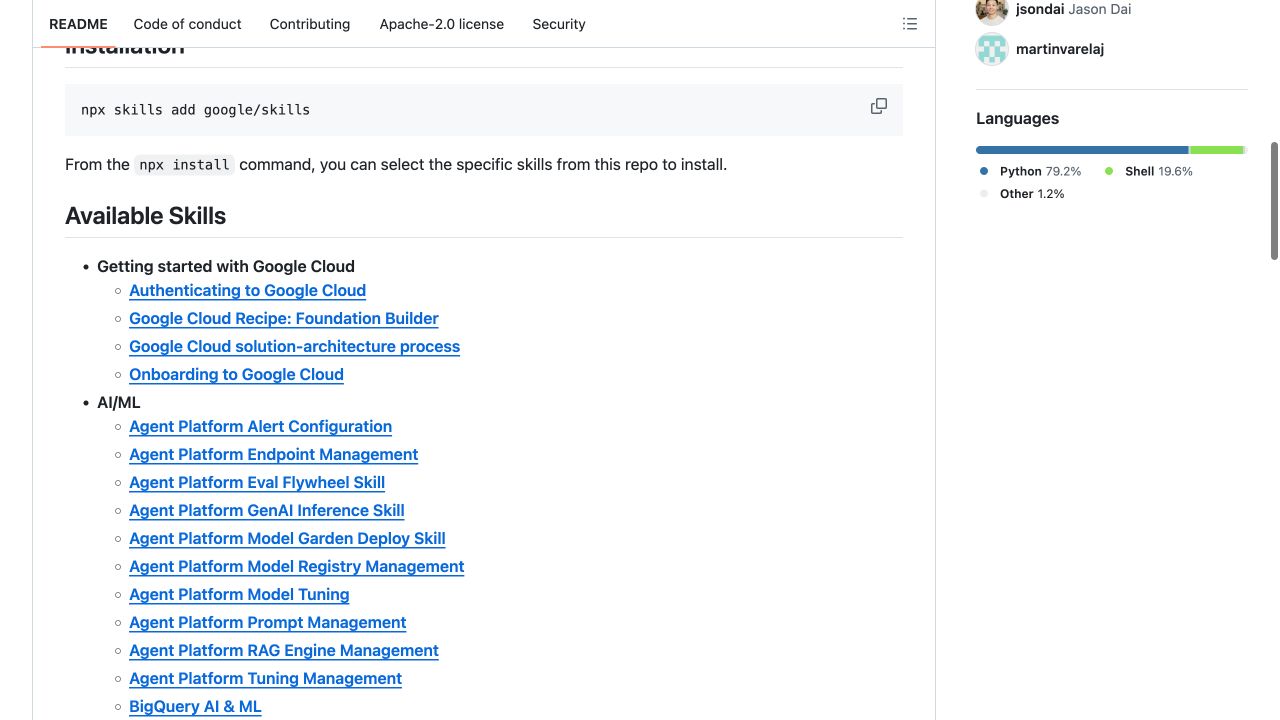Screen dimensions: 1280x720
Task: Click the green Shell language bar segment
Action: [1217, 150]
